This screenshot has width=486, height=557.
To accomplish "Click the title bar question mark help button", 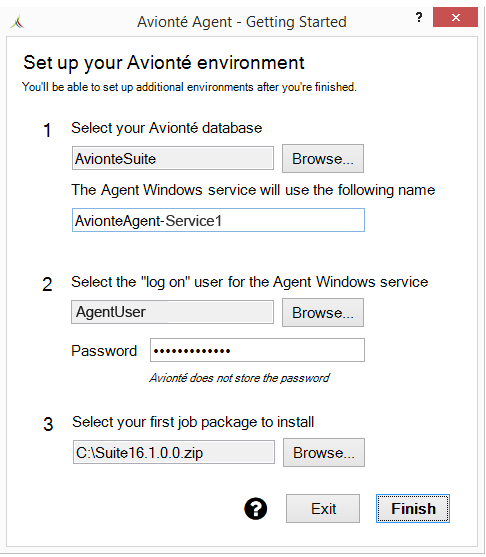I will pos(419,17).
